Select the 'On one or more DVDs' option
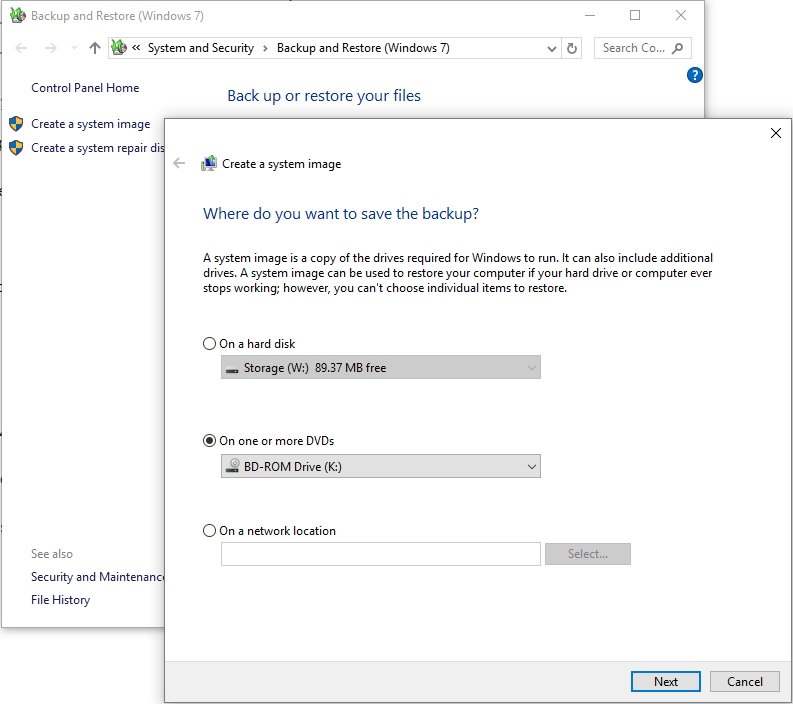This screenshot has width=793, height=704. click(209, 441)
